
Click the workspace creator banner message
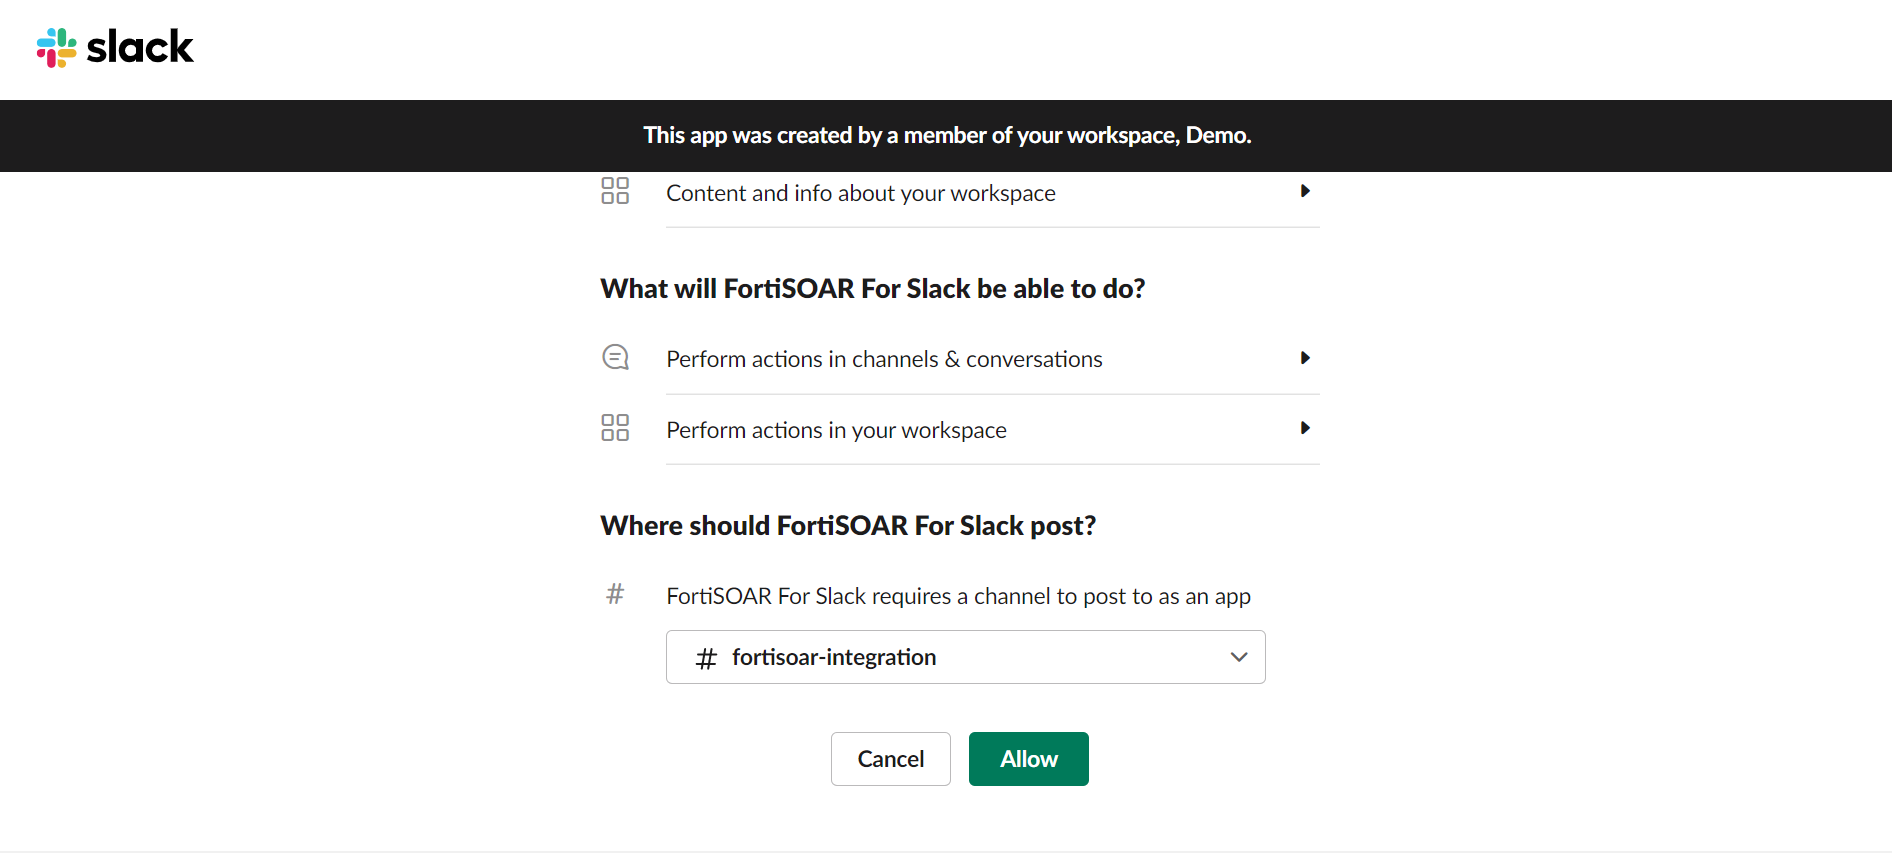click(x=946, y=136)
